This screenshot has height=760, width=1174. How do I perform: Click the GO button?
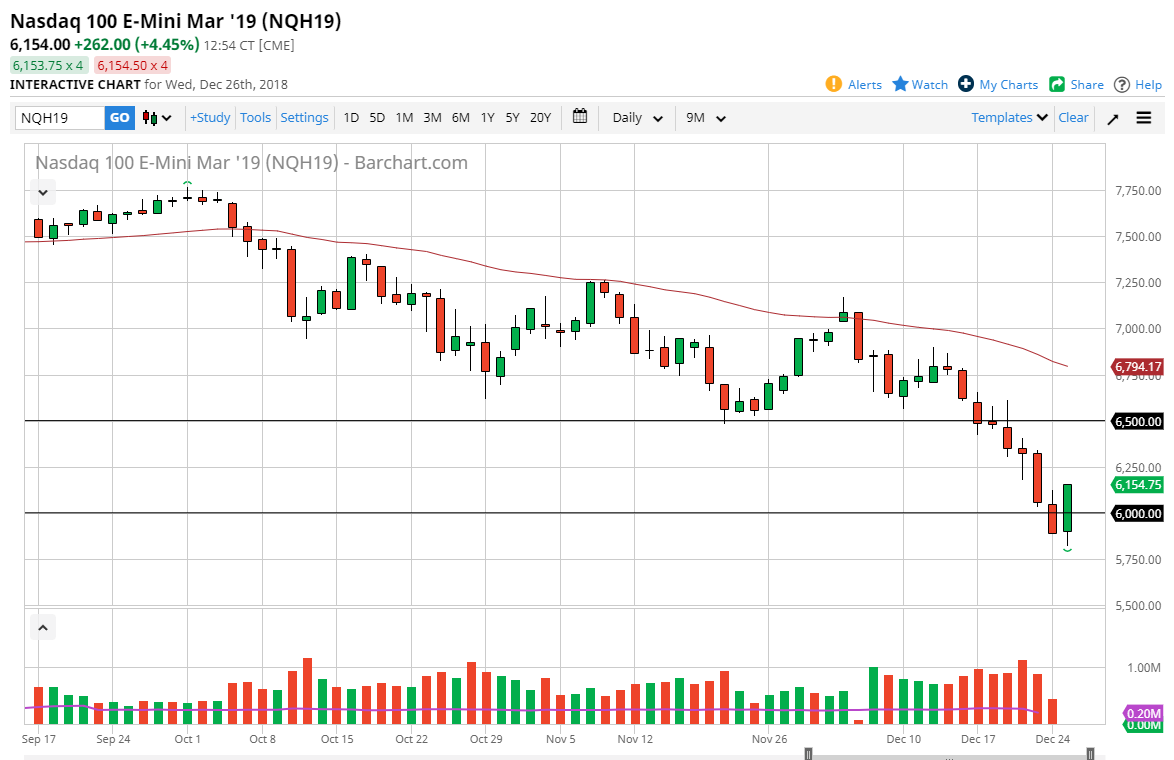point(119,117)
